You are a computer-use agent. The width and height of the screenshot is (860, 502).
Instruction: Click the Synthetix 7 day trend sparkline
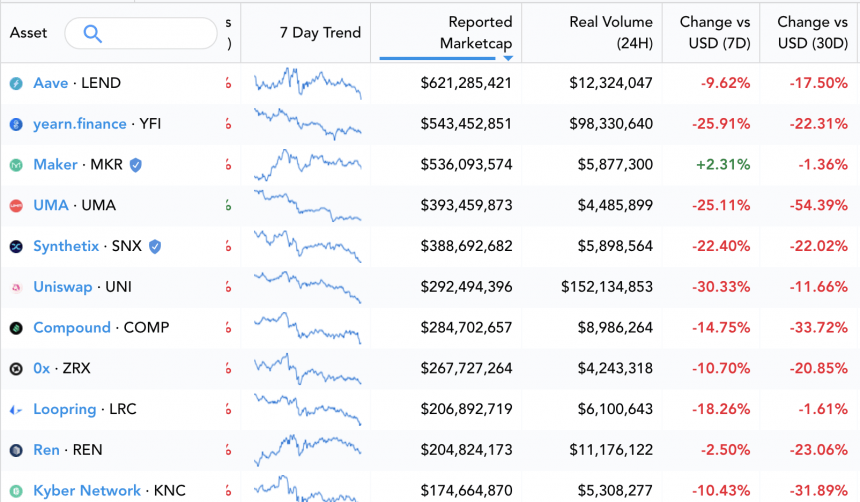click(307, 246)
